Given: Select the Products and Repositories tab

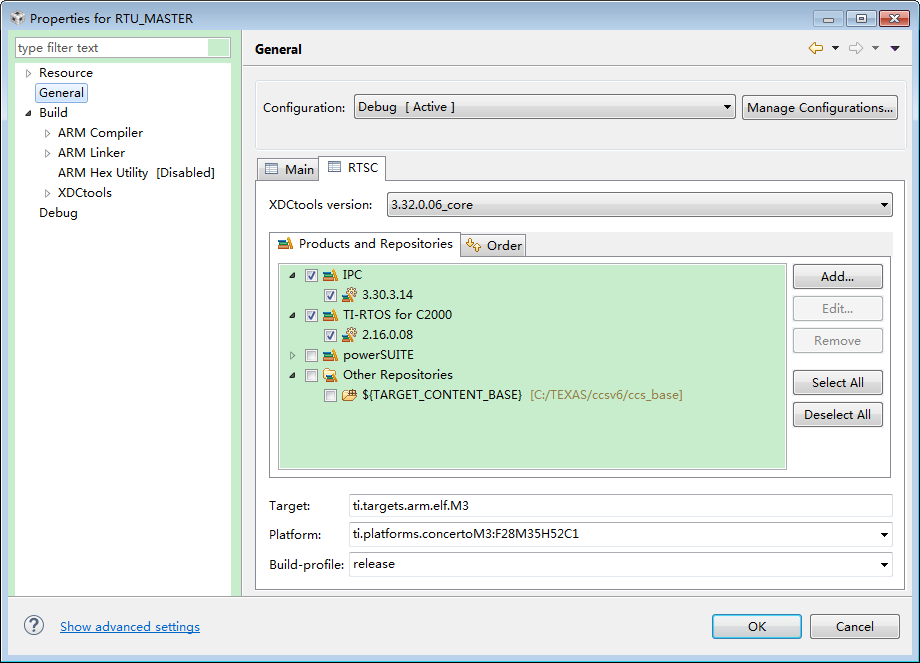Looking at the screenshot, I should 365,243.
